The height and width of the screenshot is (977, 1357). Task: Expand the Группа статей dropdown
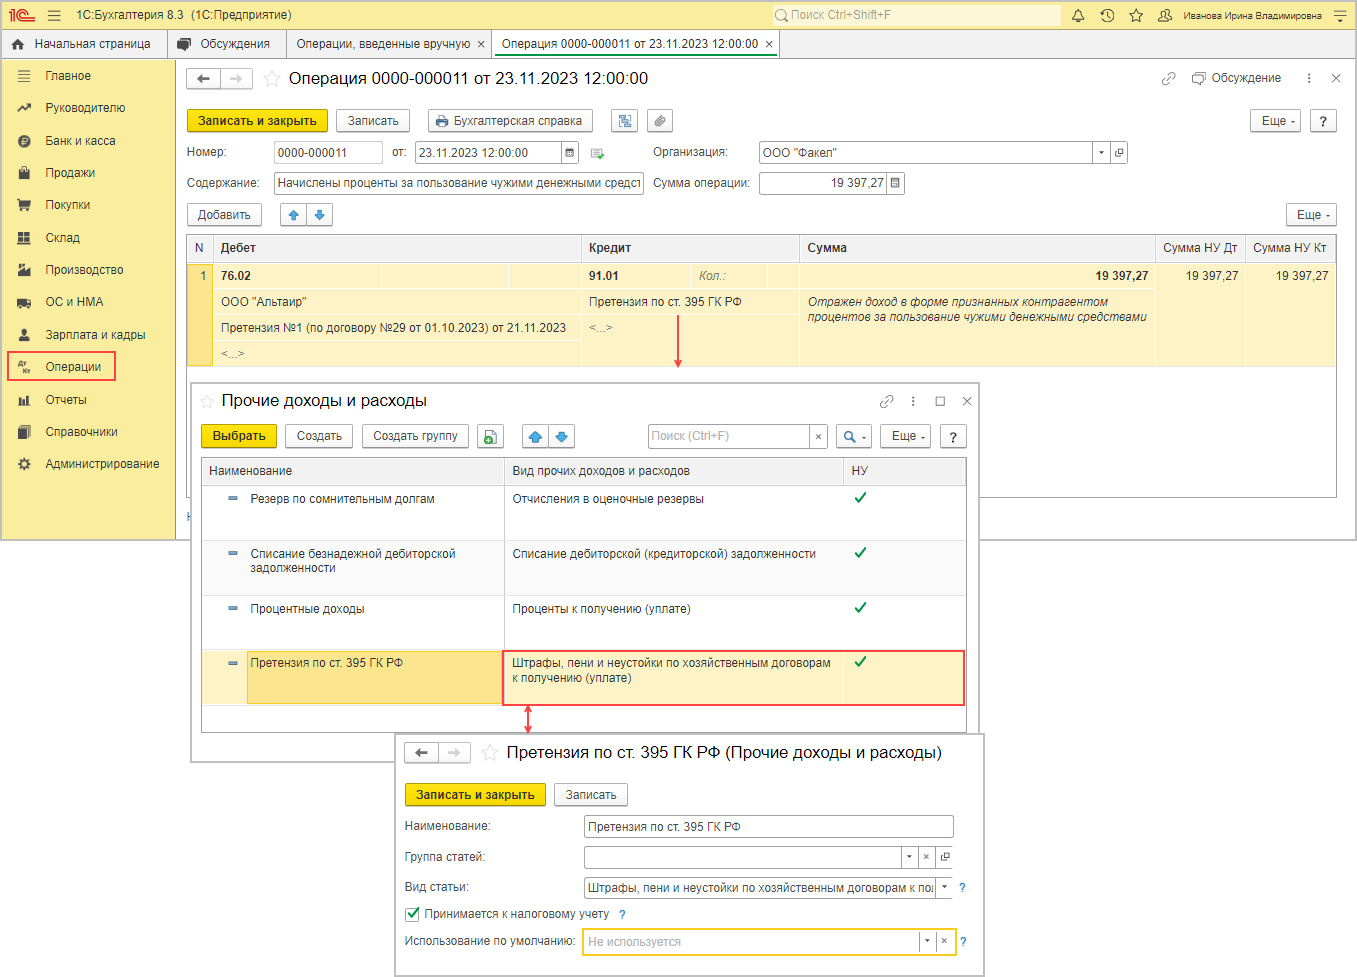click(x=908, y=857)
